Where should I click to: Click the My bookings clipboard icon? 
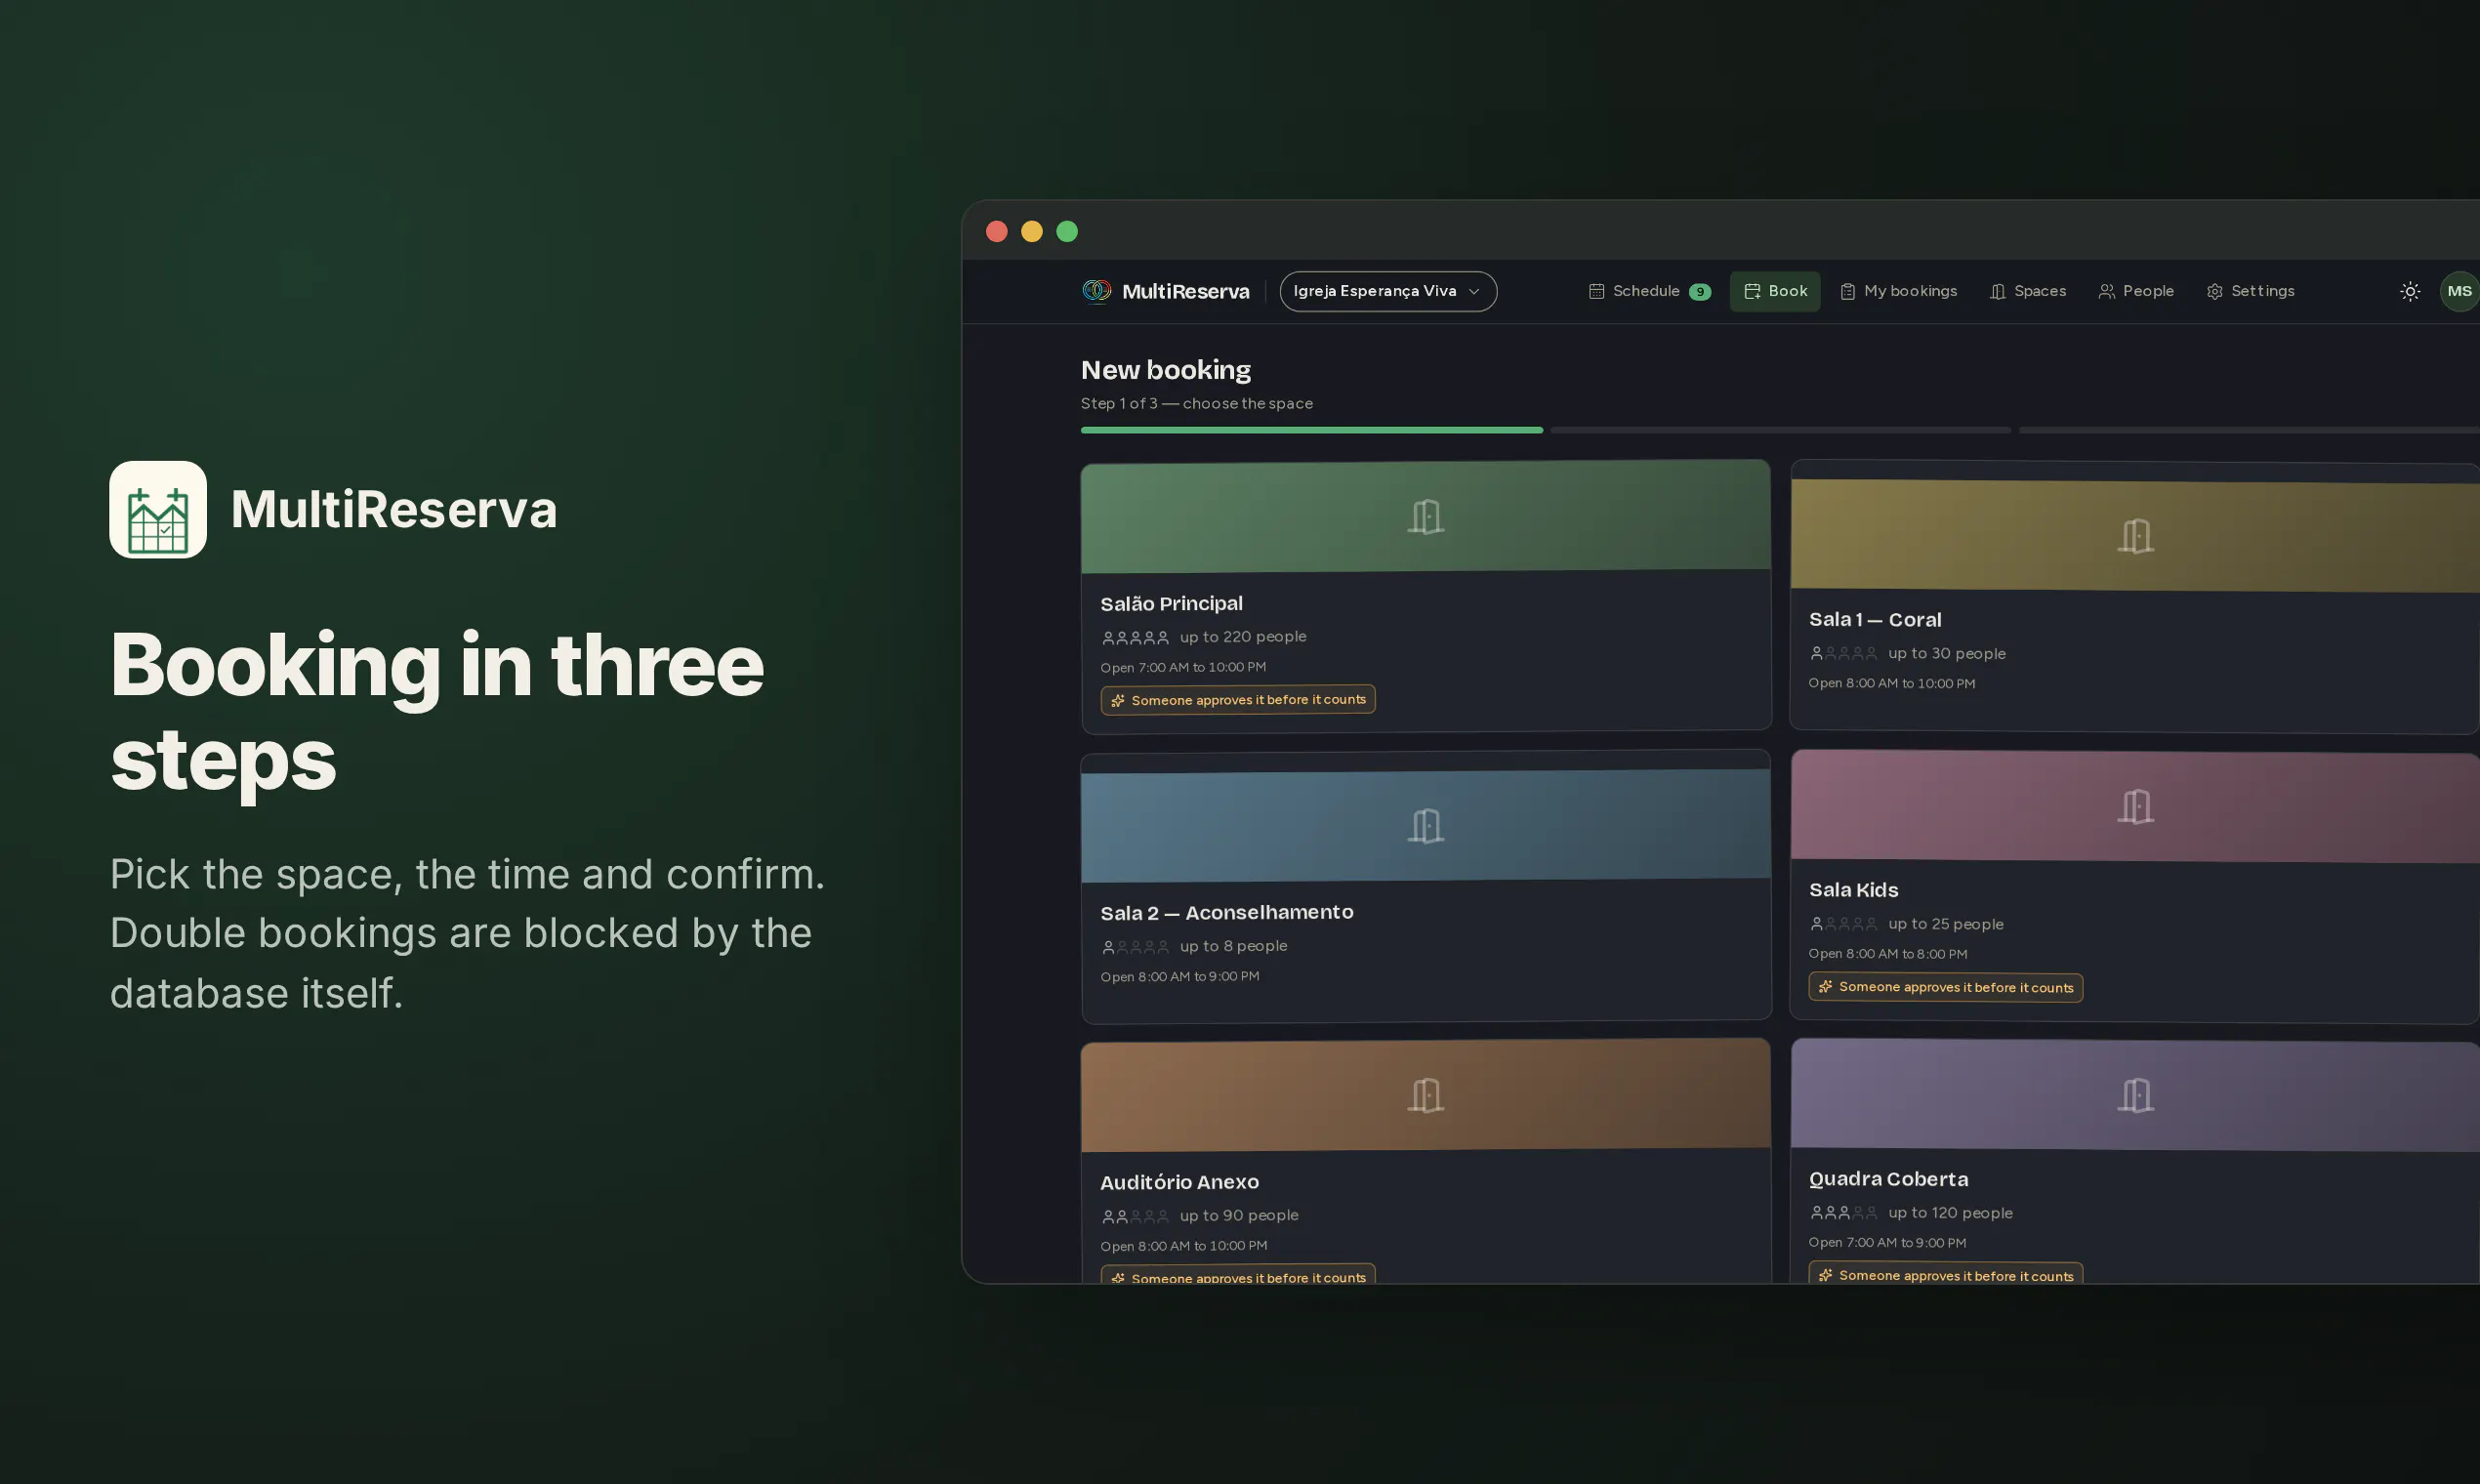click(1847, 291)
